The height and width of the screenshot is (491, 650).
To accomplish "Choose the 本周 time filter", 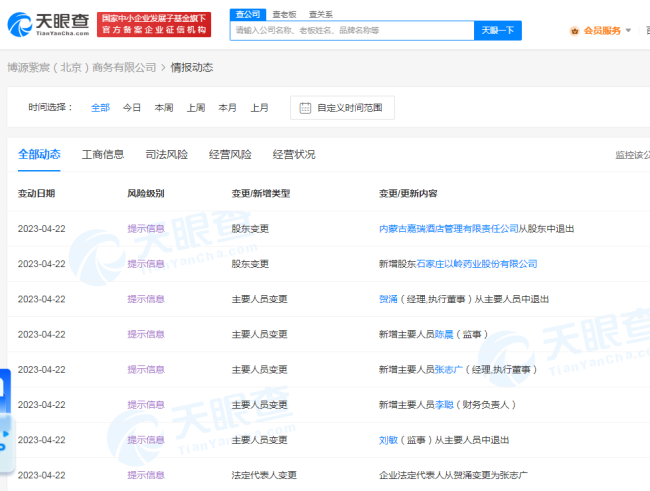I will coord(164,108).
